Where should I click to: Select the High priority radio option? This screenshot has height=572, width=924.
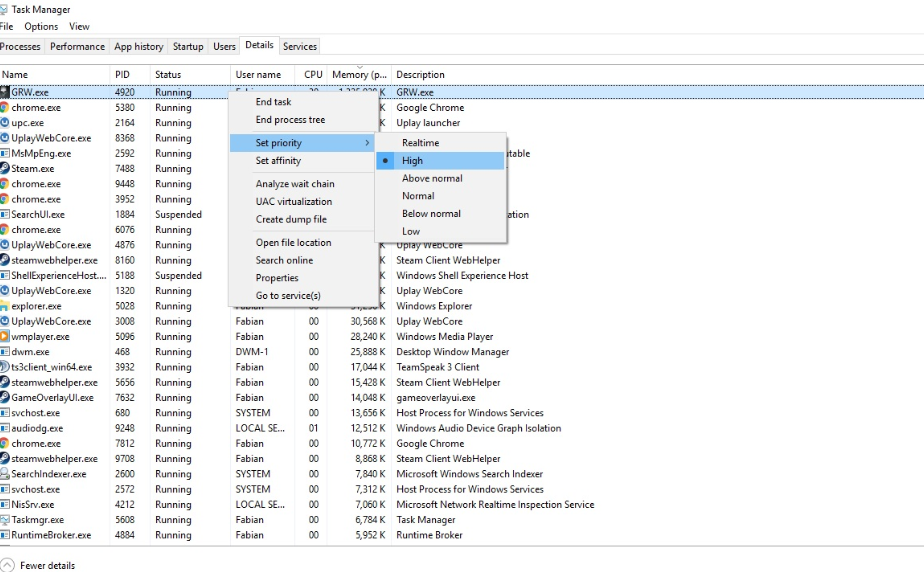412,161
